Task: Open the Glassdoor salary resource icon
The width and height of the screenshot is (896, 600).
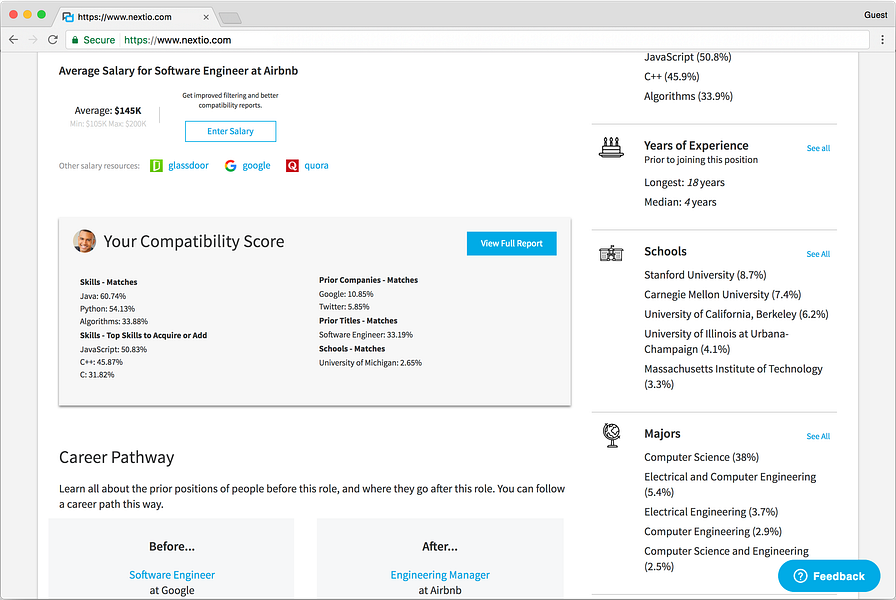Action: (156, 166)
